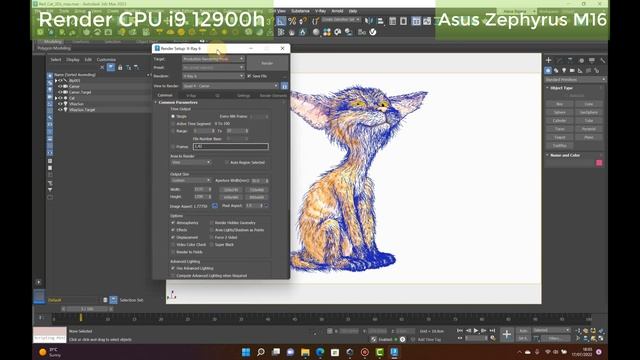Screen dimensions: 640x360
Task: Toggle visibility of the Camera Target row
Action: (60, 92)
